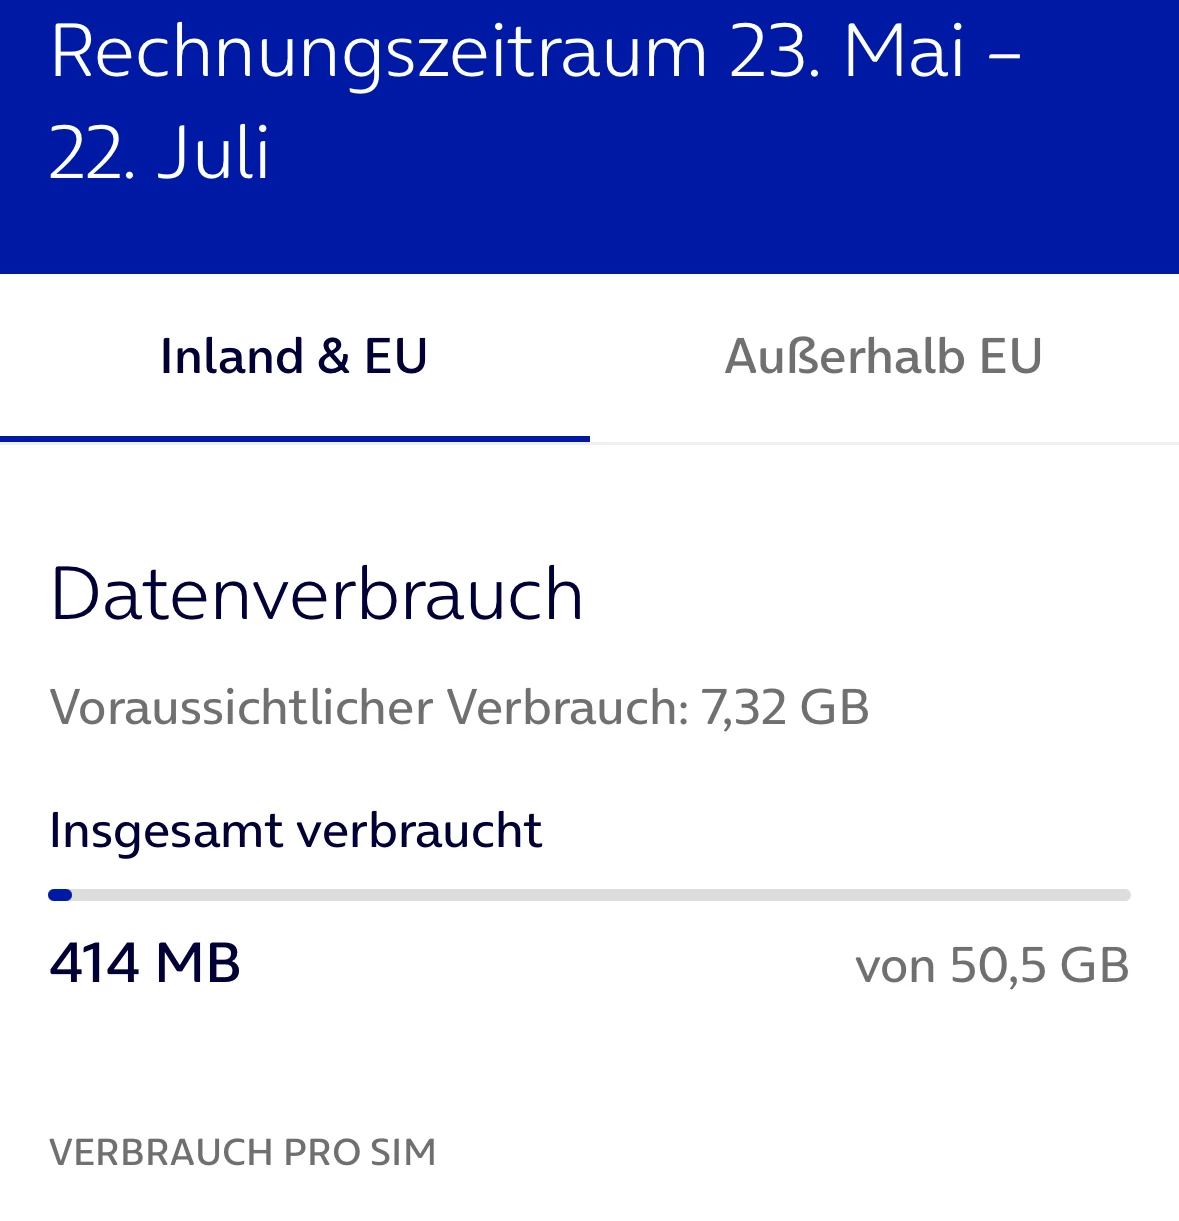Switch to the Inland & EU tab
Viewport: 1179px width, 1221px height.
[x=294, y=357]
